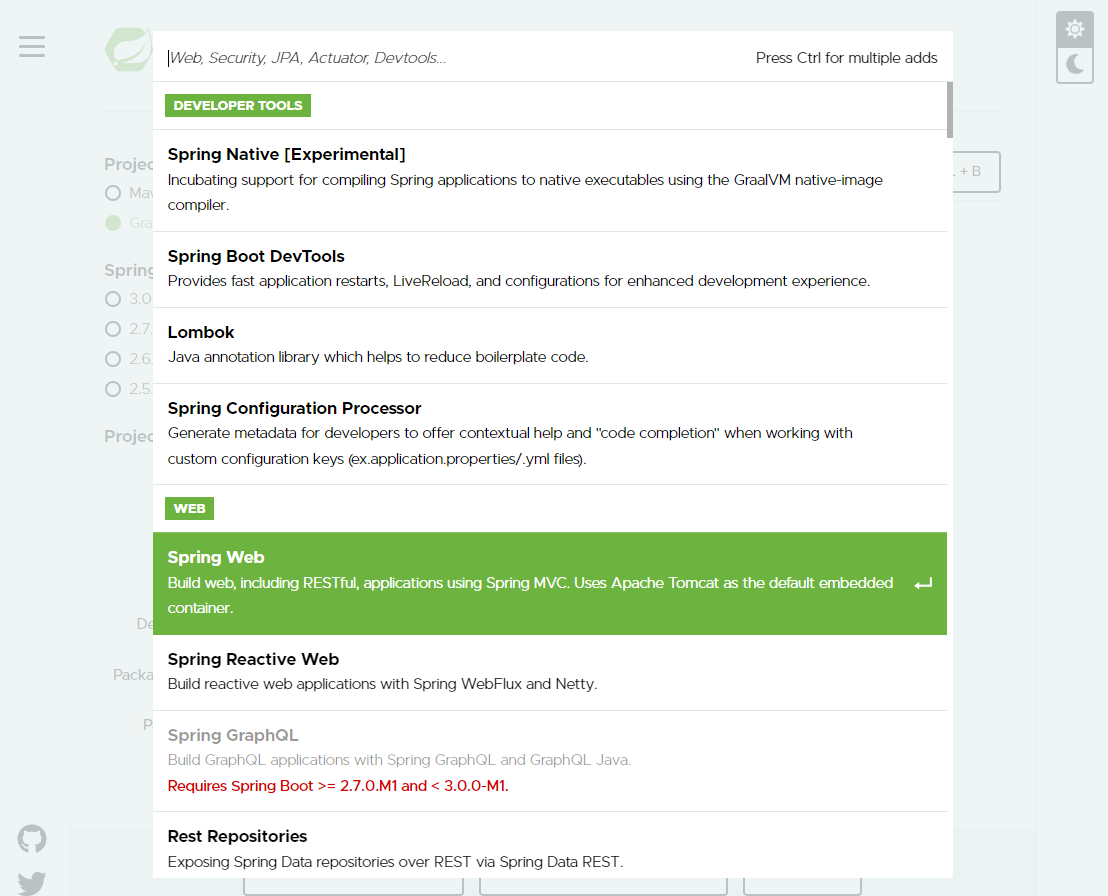This screenshot has width=1108, height=896.
Task: Choose Spring Boot 2.7 radio option
Action: [113, 329]
